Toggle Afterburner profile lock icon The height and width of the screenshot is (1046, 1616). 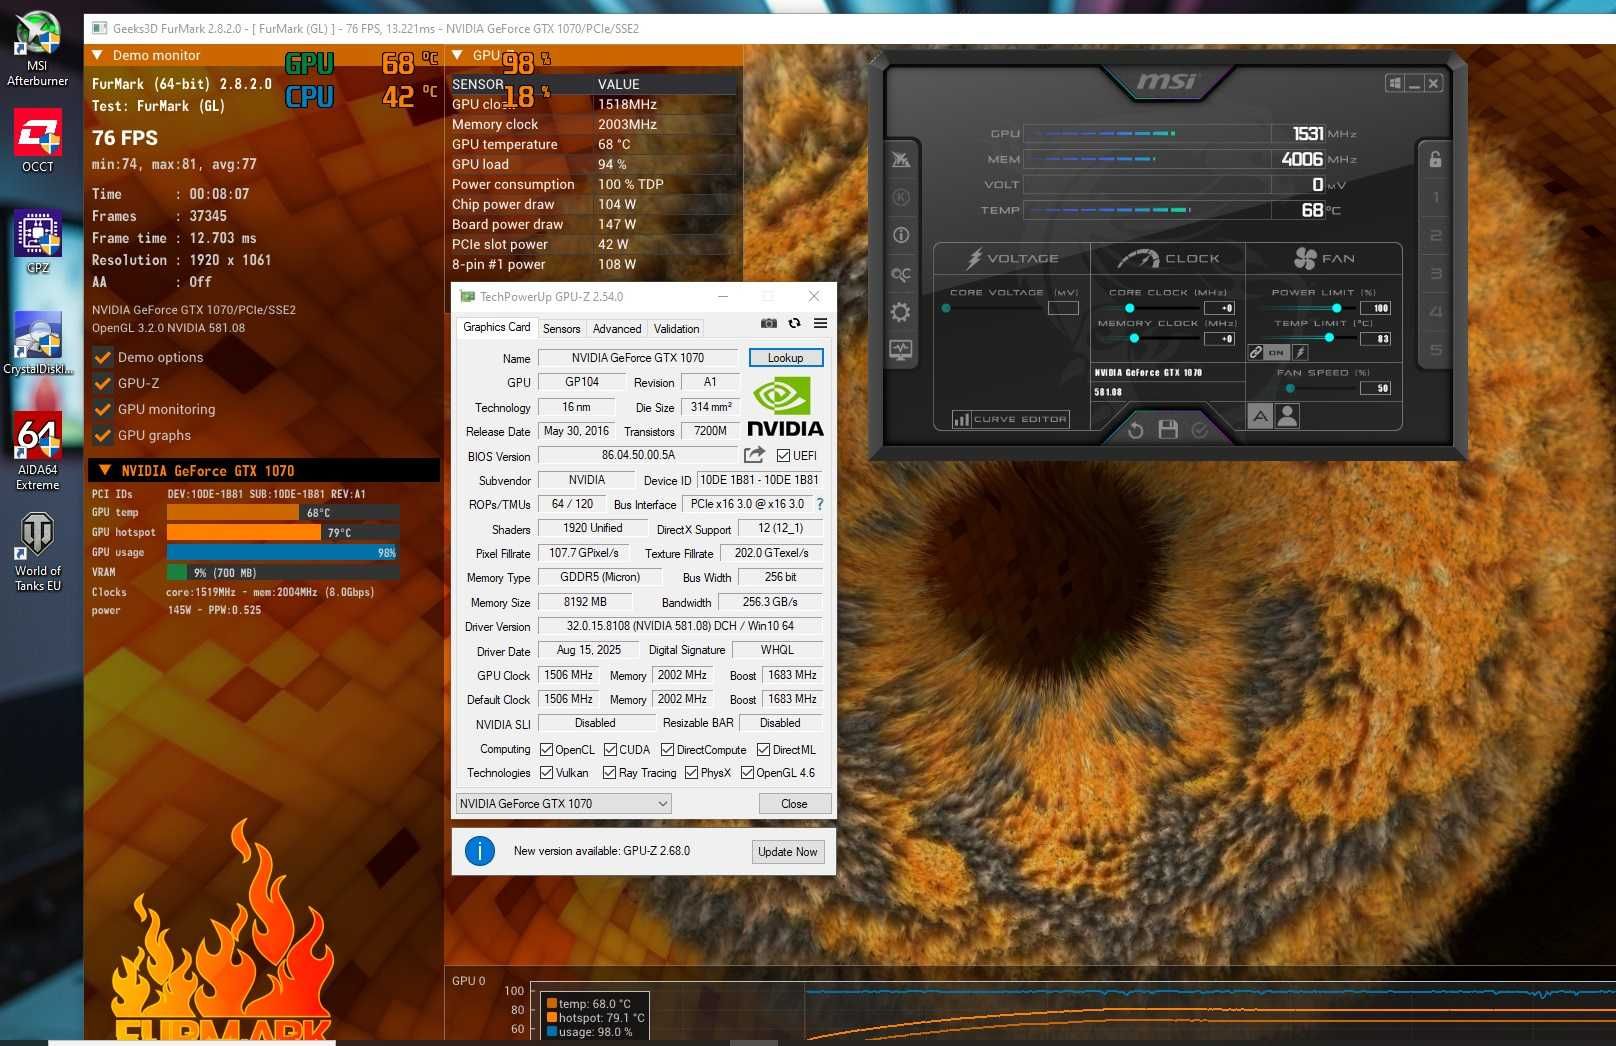point(1435,159)
